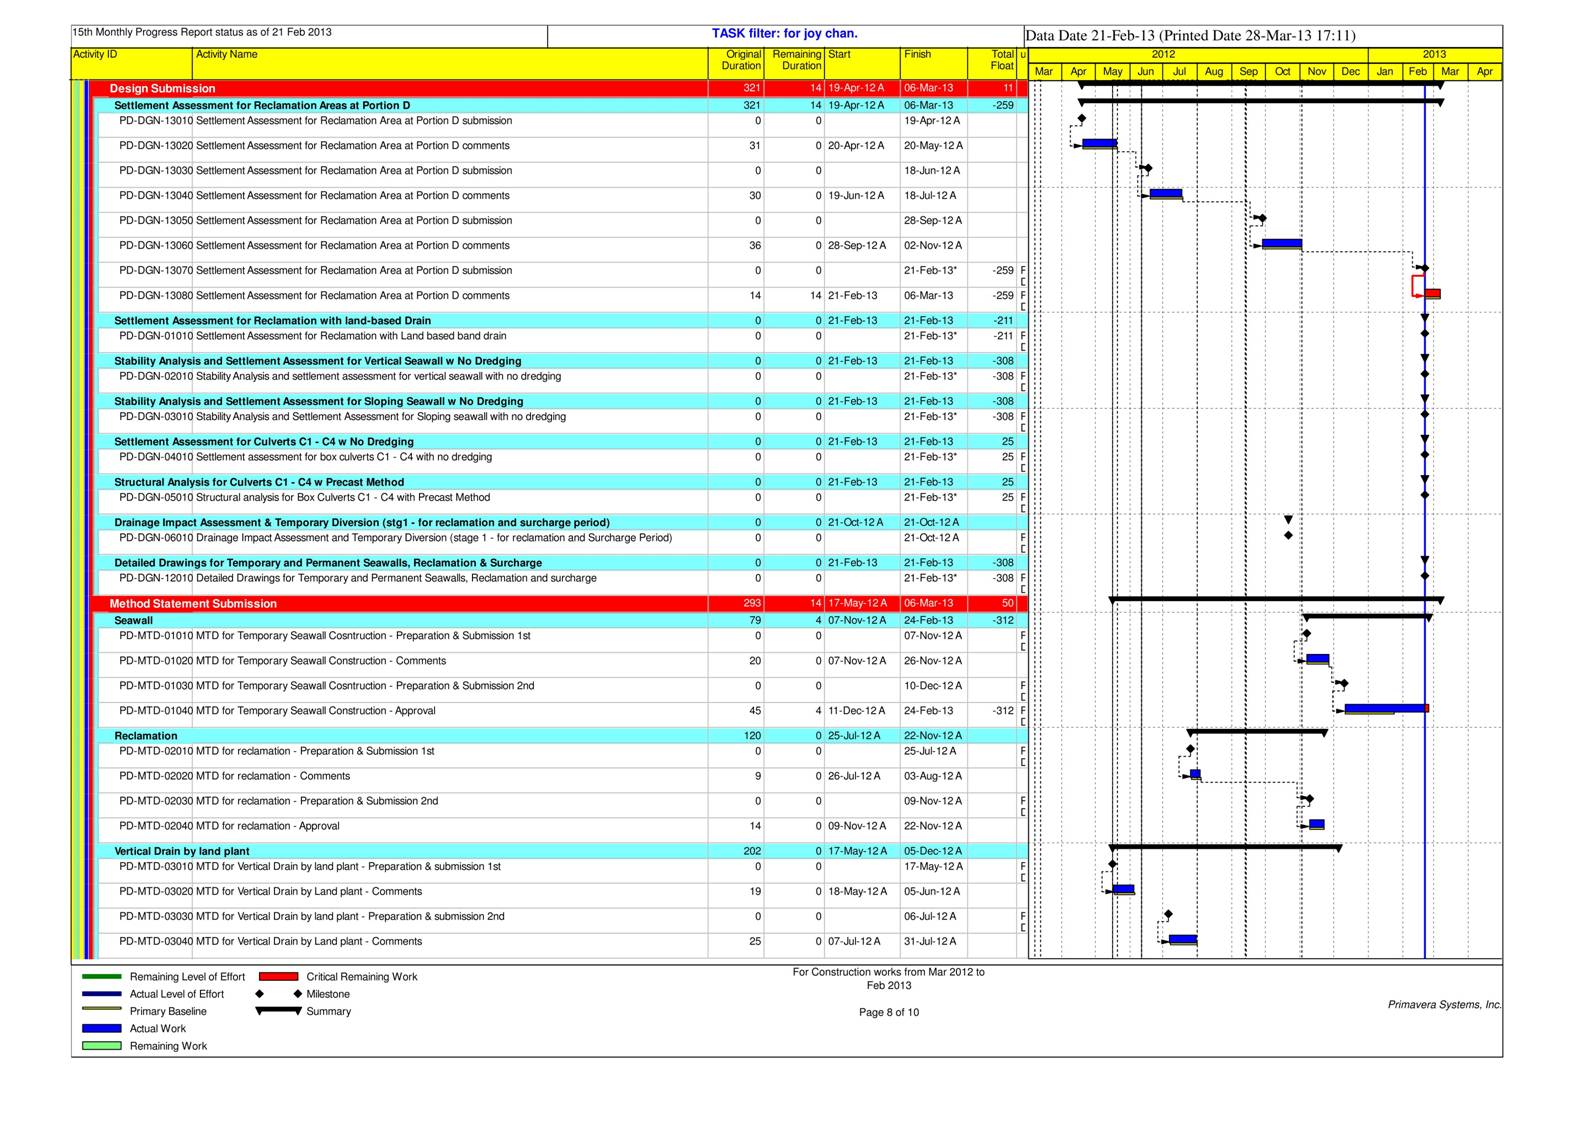This screenshot has width=1588, height=1123.
Task: Select the Vertical Drain by land plant subgroup
Action: (x=562, y=851)
